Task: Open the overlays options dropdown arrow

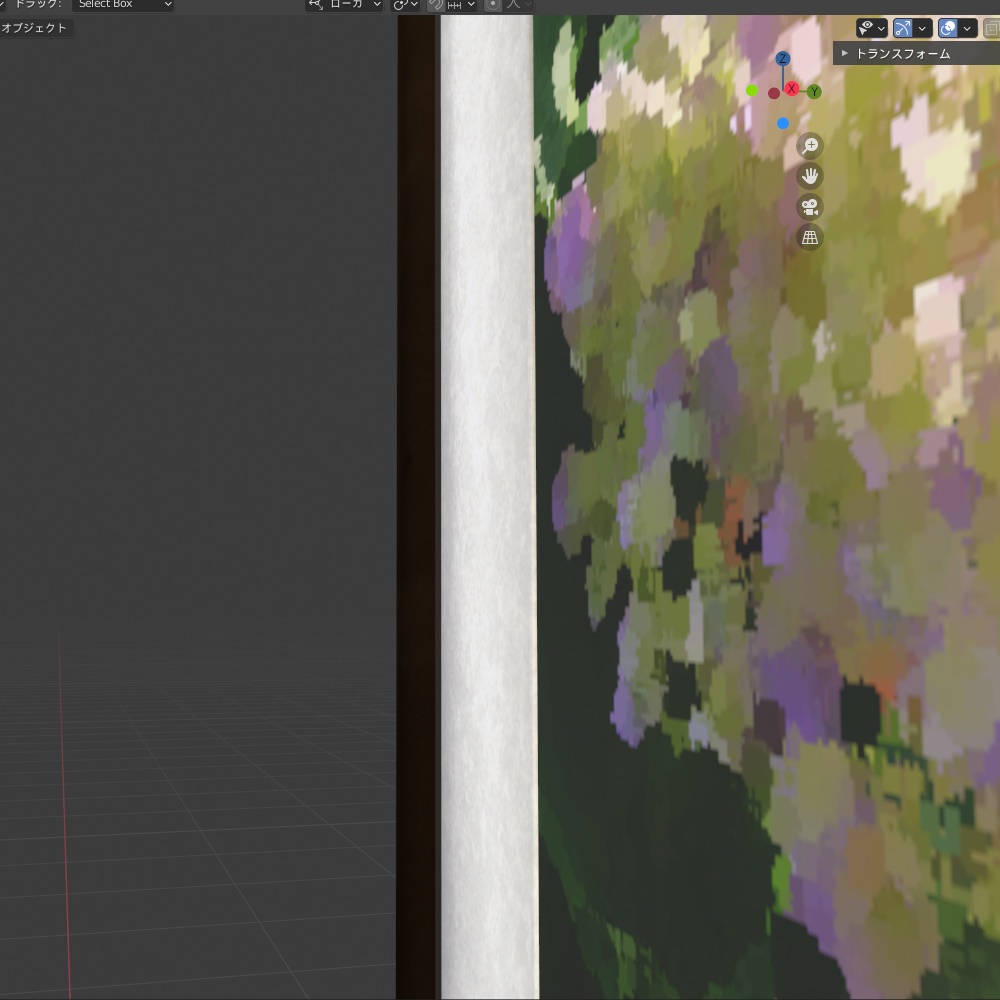Action: pos(967,28)
